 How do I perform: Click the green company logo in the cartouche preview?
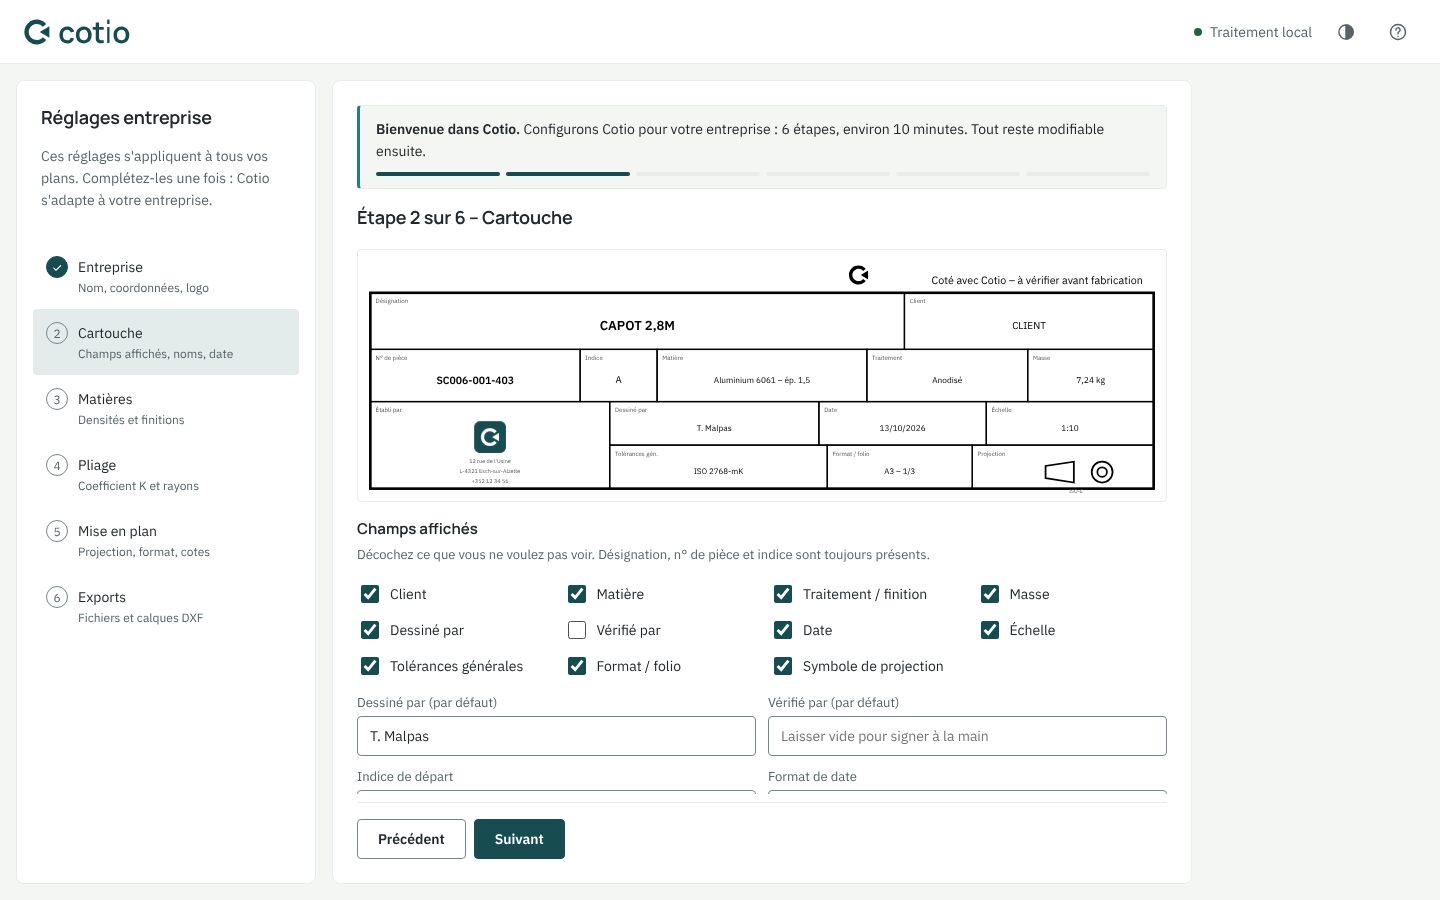(x=490, y=437)
